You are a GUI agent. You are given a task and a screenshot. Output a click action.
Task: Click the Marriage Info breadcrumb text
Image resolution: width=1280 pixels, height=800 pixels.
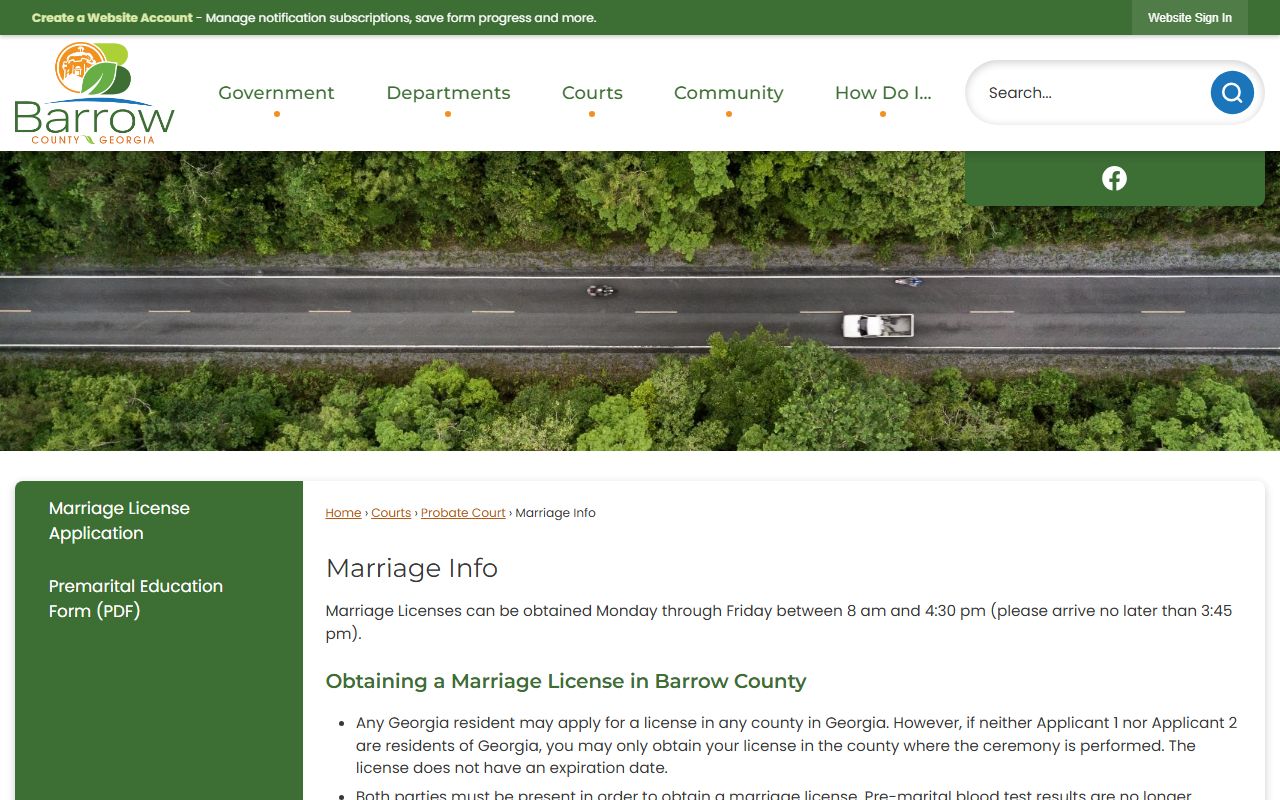(x=555, y=513)
